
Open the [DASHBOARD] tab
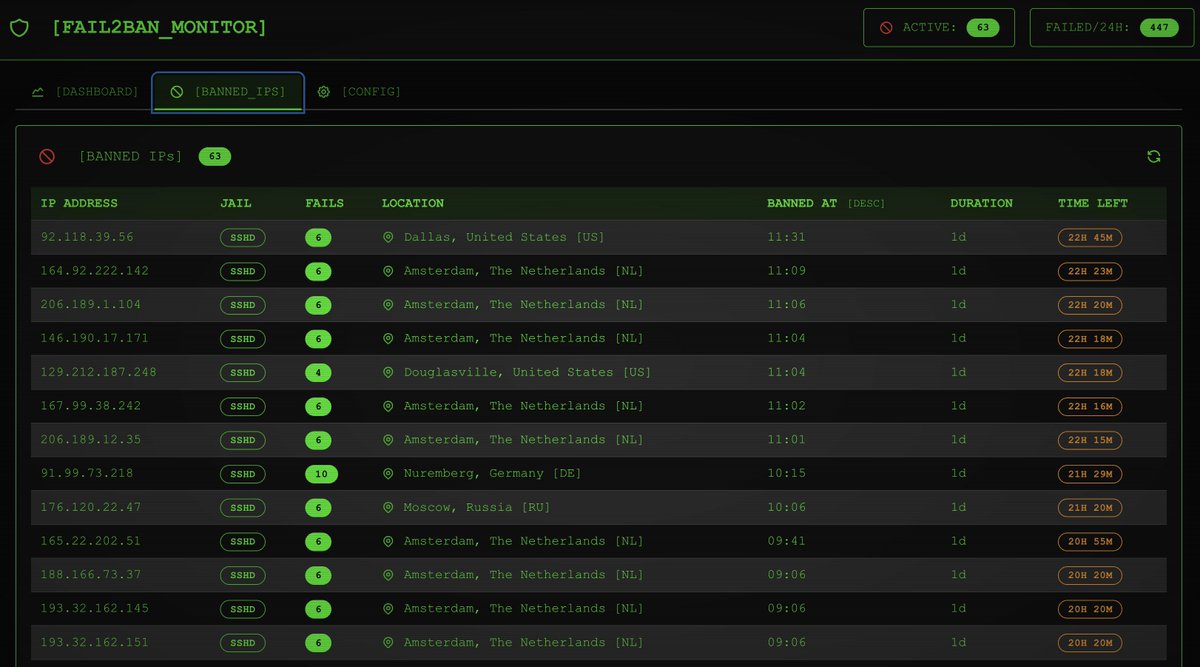point(84,92)
